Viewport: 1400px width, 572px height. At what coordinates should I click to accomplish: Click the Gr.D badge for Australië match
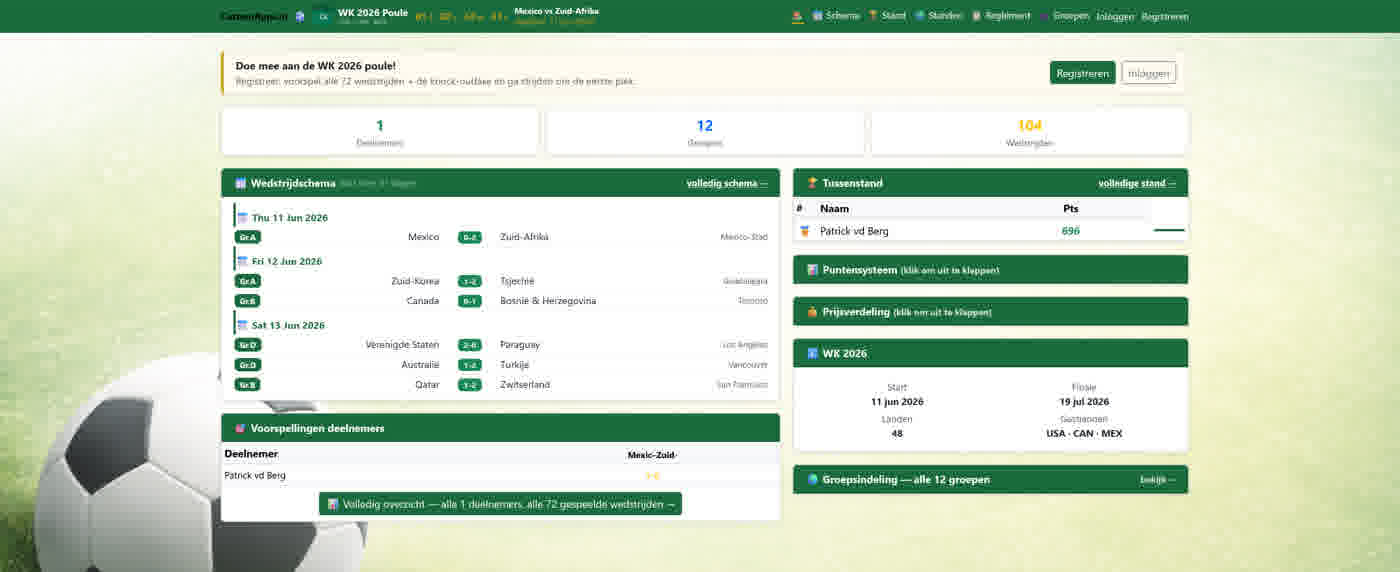point(248,365)
